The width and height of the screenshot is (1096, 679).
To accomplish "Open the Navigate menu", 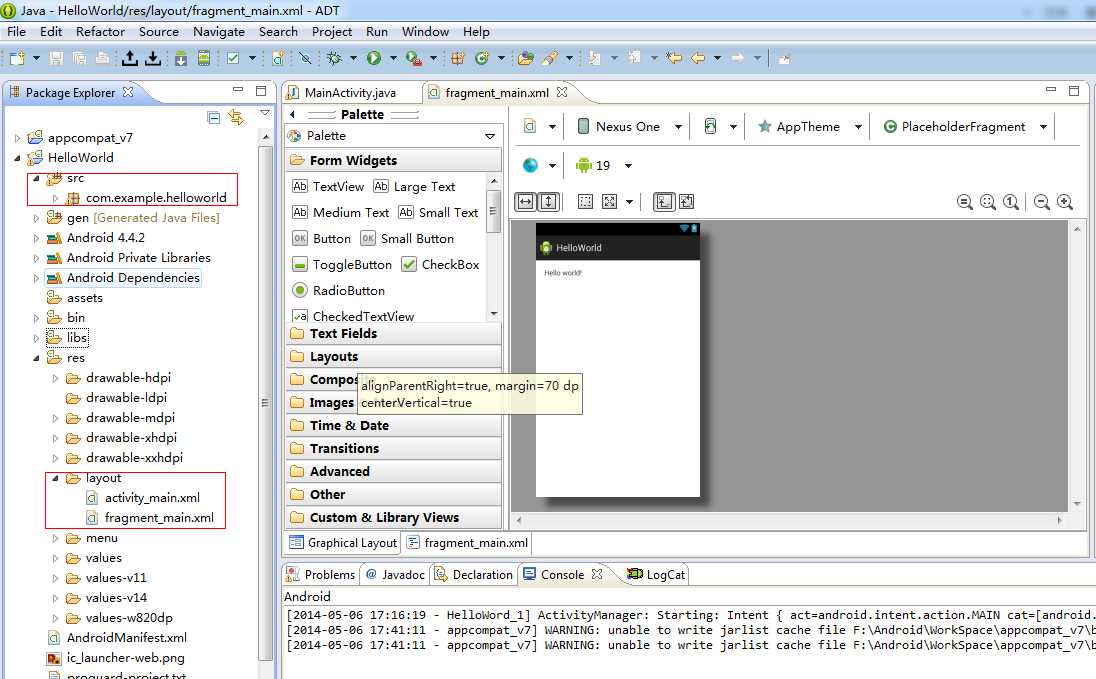I will [219, 31].
